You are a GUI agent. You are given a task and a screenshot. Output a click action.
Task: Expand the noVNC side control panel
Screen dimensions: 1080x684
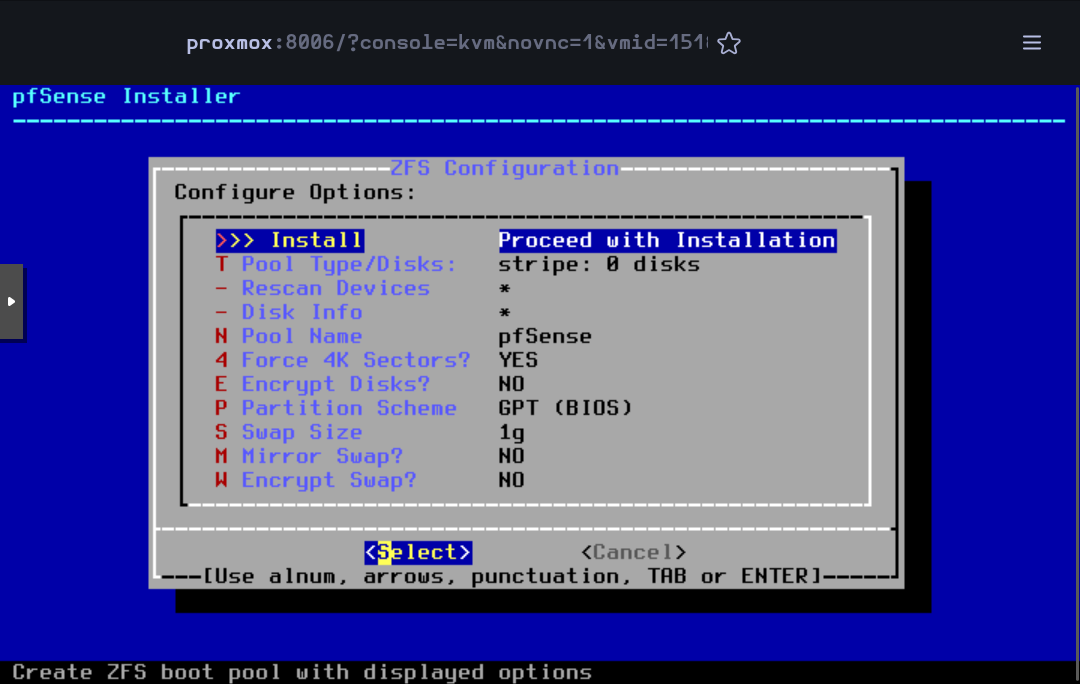click(11, 301)
